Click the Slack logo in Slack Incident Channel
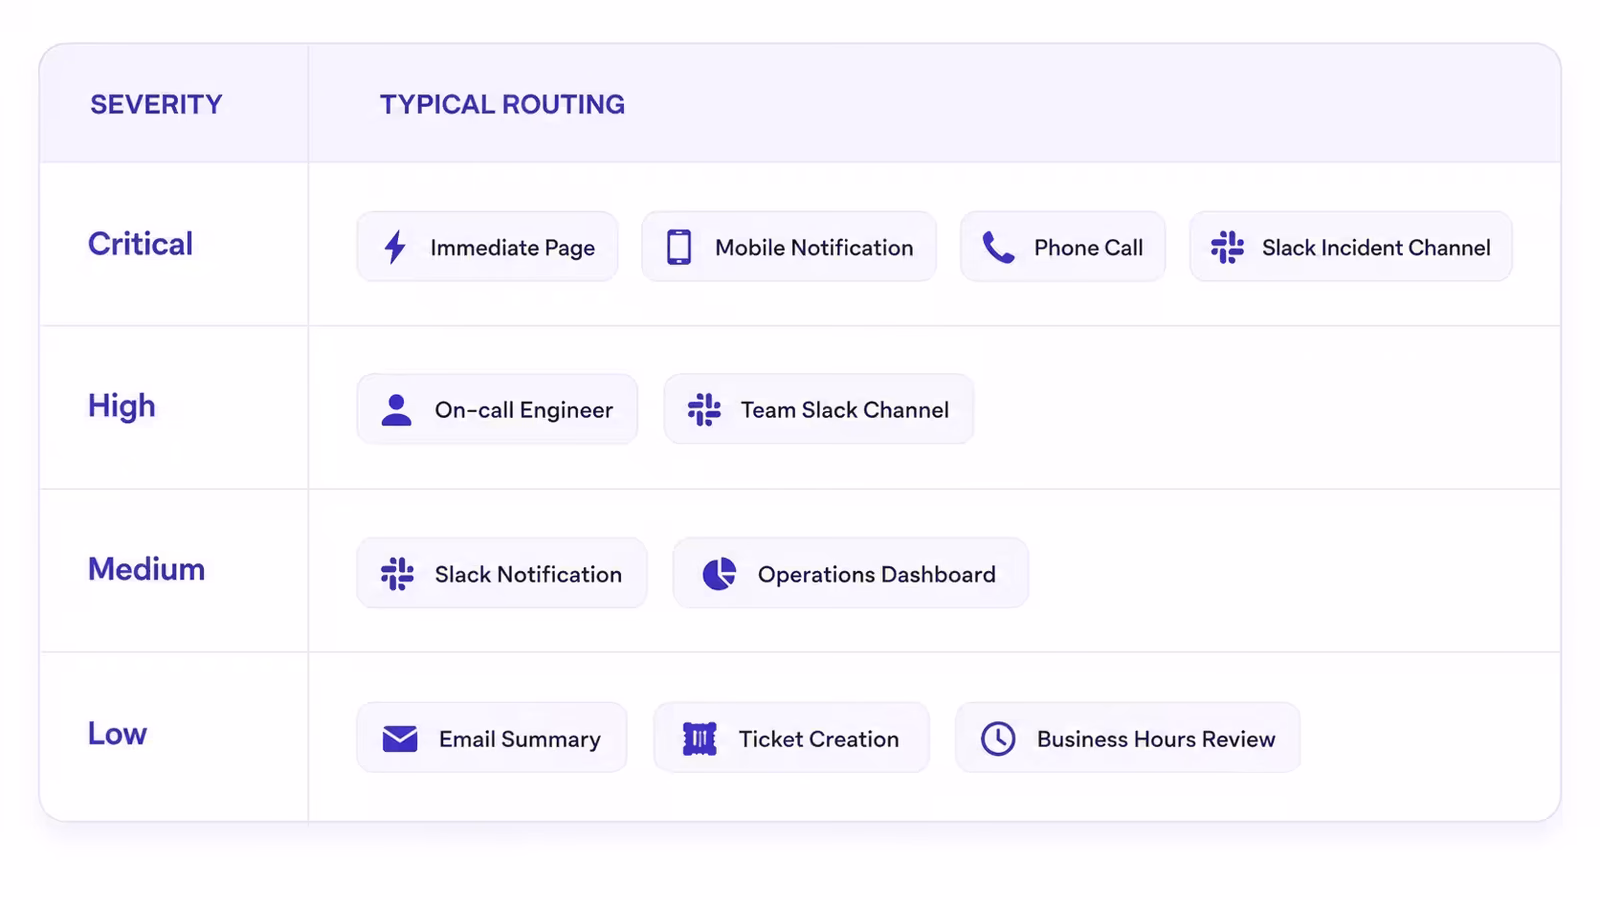Viewport: 1600px width, 900px height. pyautogui.click(x=1227, y=247)
